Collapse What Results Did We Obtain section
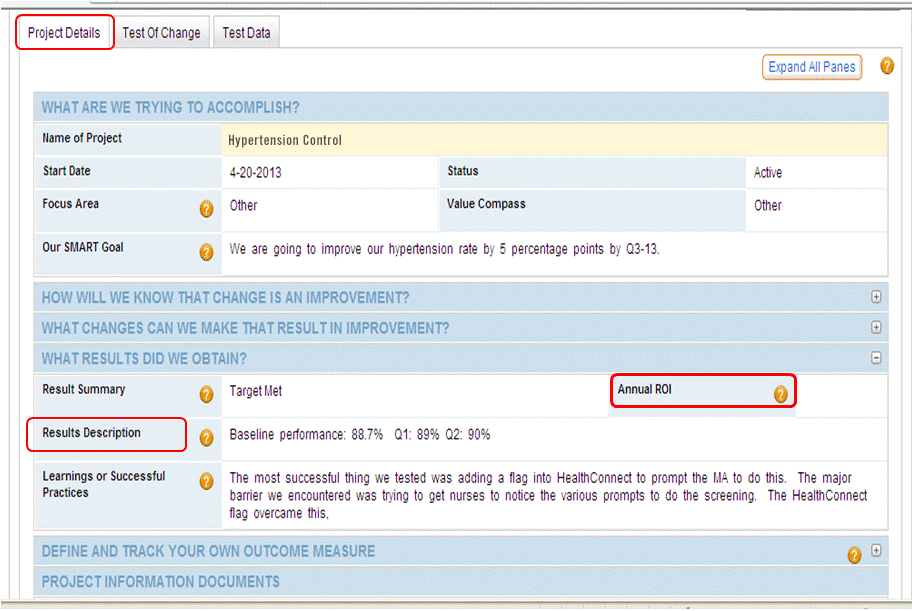 coord(876,358)
